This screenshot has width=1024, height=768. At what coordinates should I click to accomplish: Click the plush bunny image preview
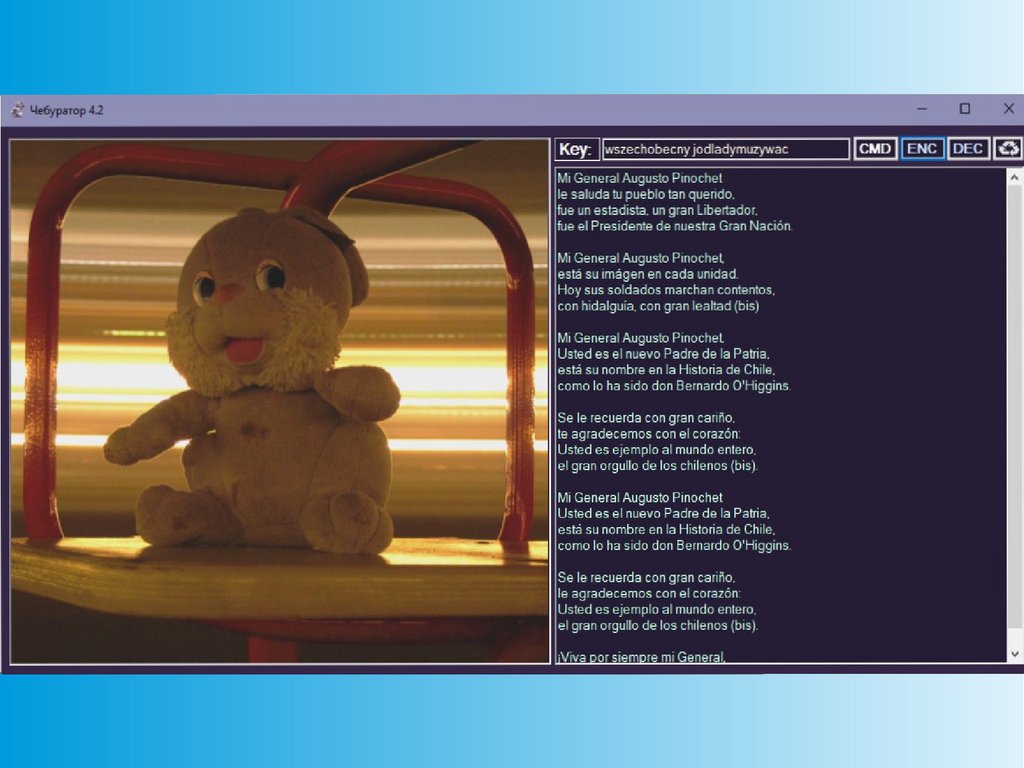pyautogui.click(x=280, y=401)
